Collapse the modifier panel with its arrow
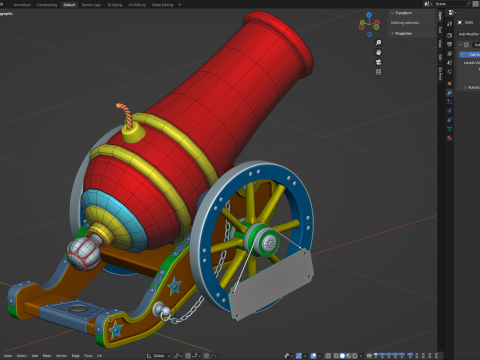480x360 pixels. (x=461, y=45)
